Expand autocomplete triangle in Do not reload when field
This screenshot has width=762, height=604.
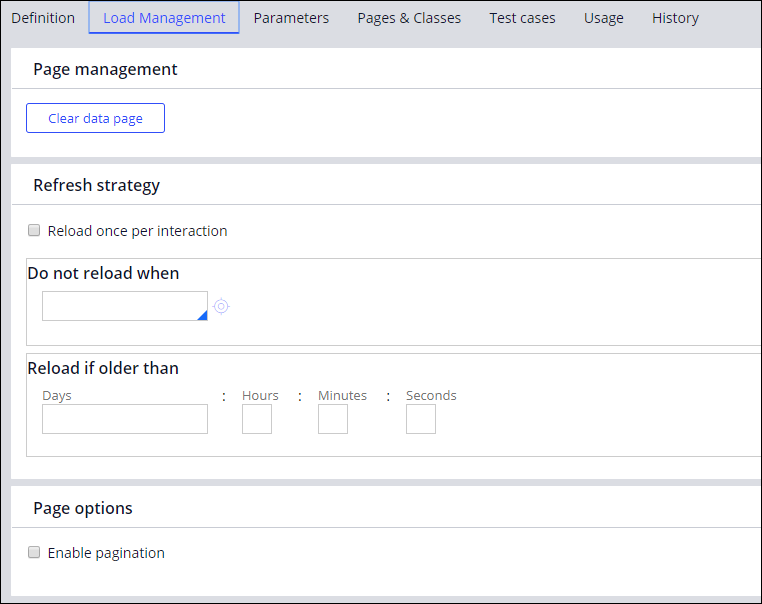(202, 315)
